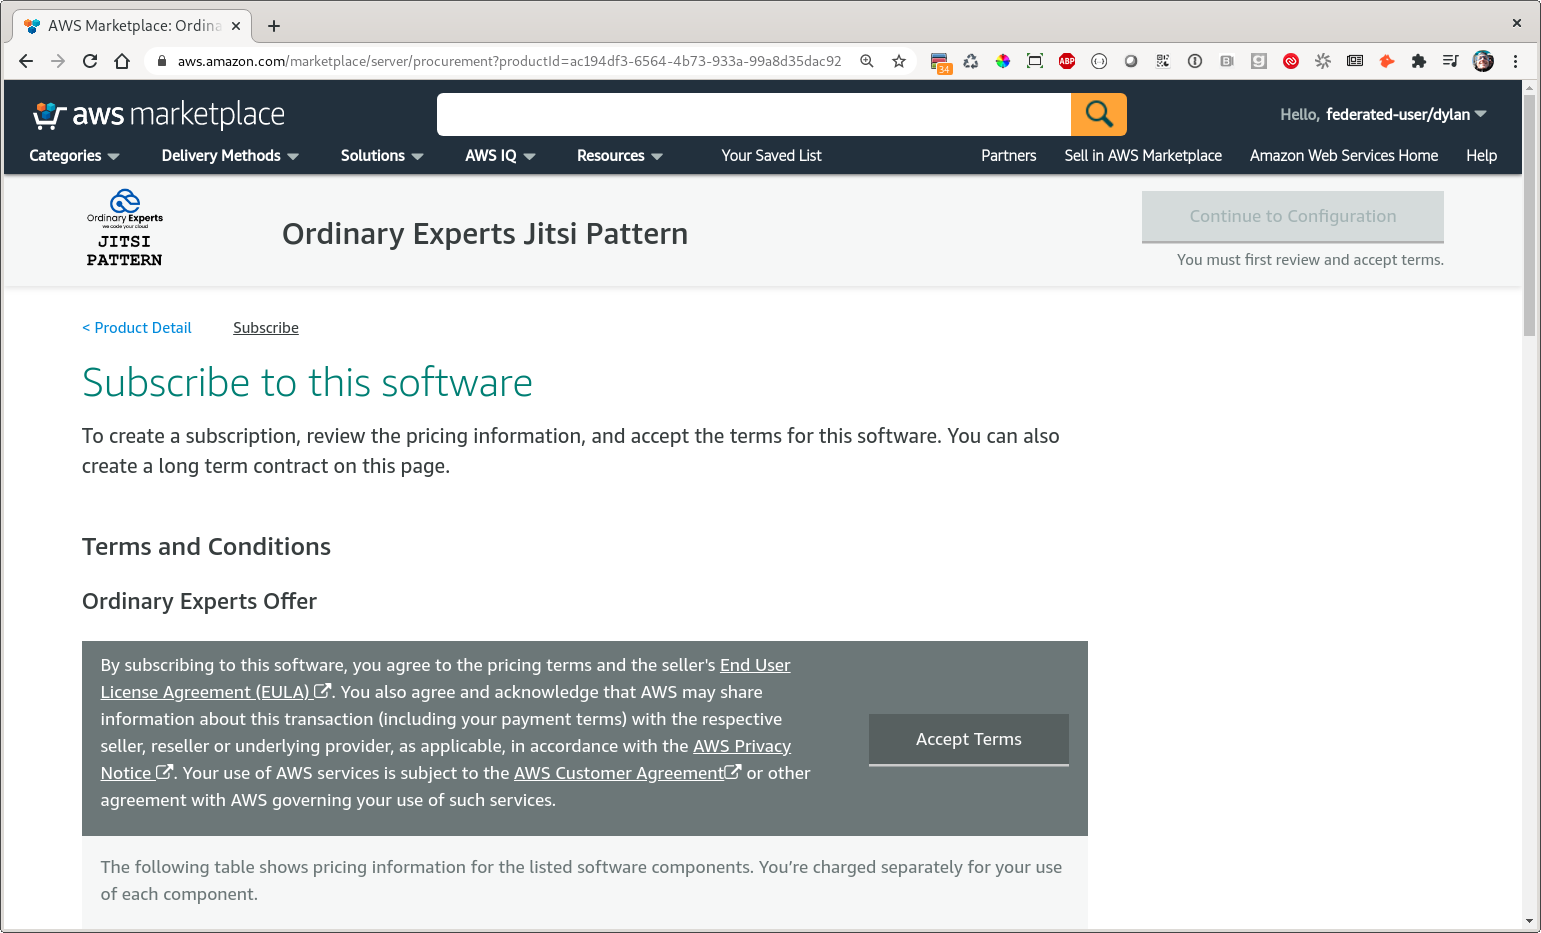Open the Solutions menu

tap(381, 156)
